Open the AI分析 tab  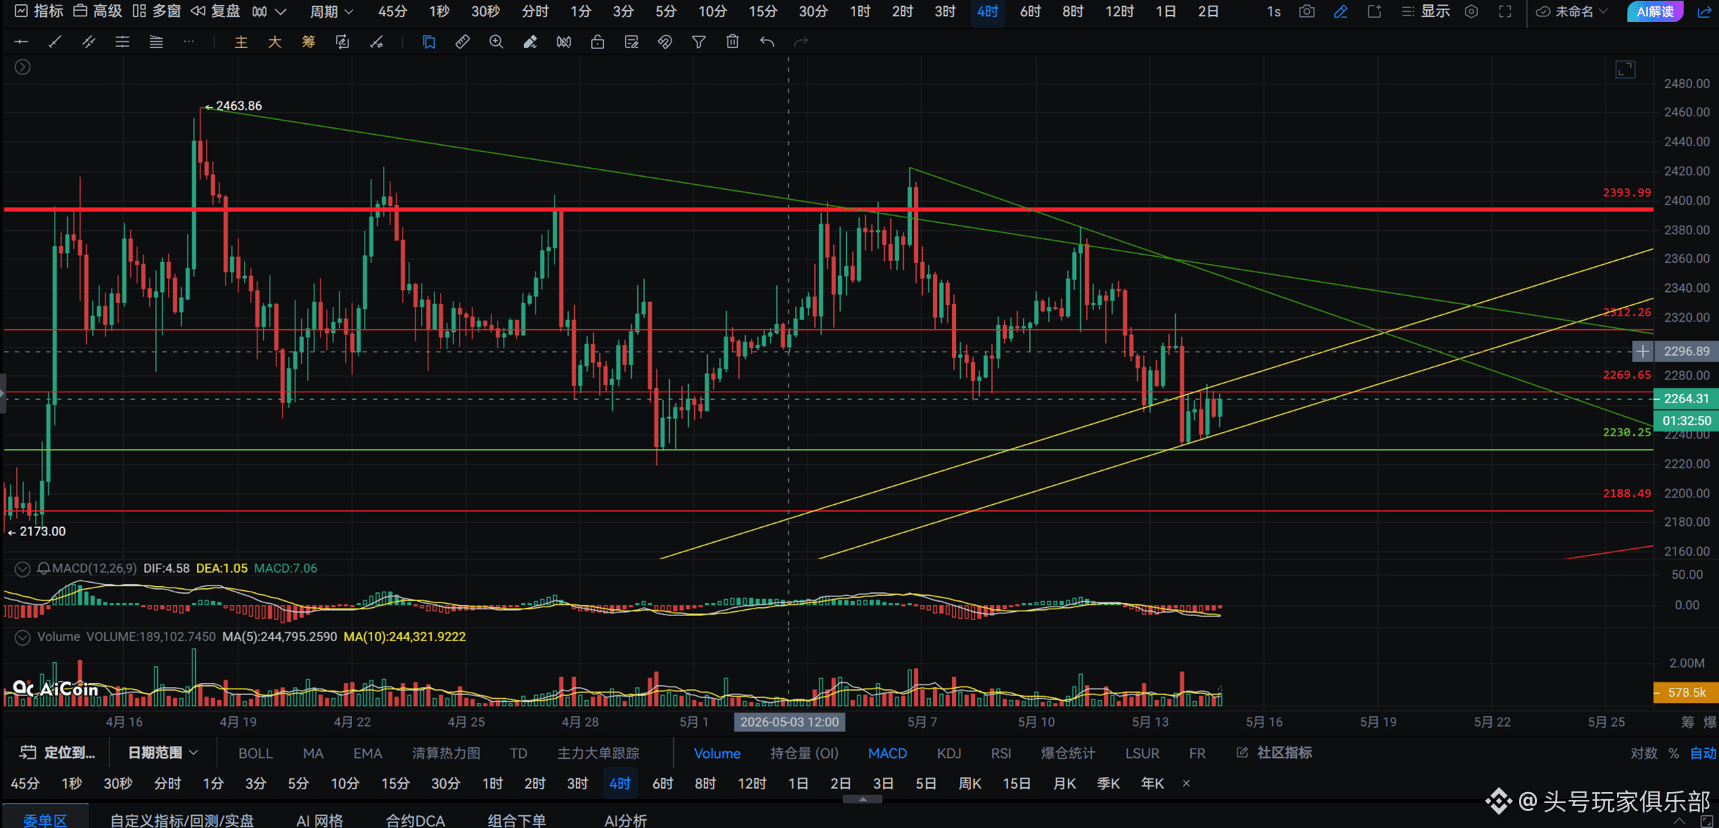coord(625,820)
